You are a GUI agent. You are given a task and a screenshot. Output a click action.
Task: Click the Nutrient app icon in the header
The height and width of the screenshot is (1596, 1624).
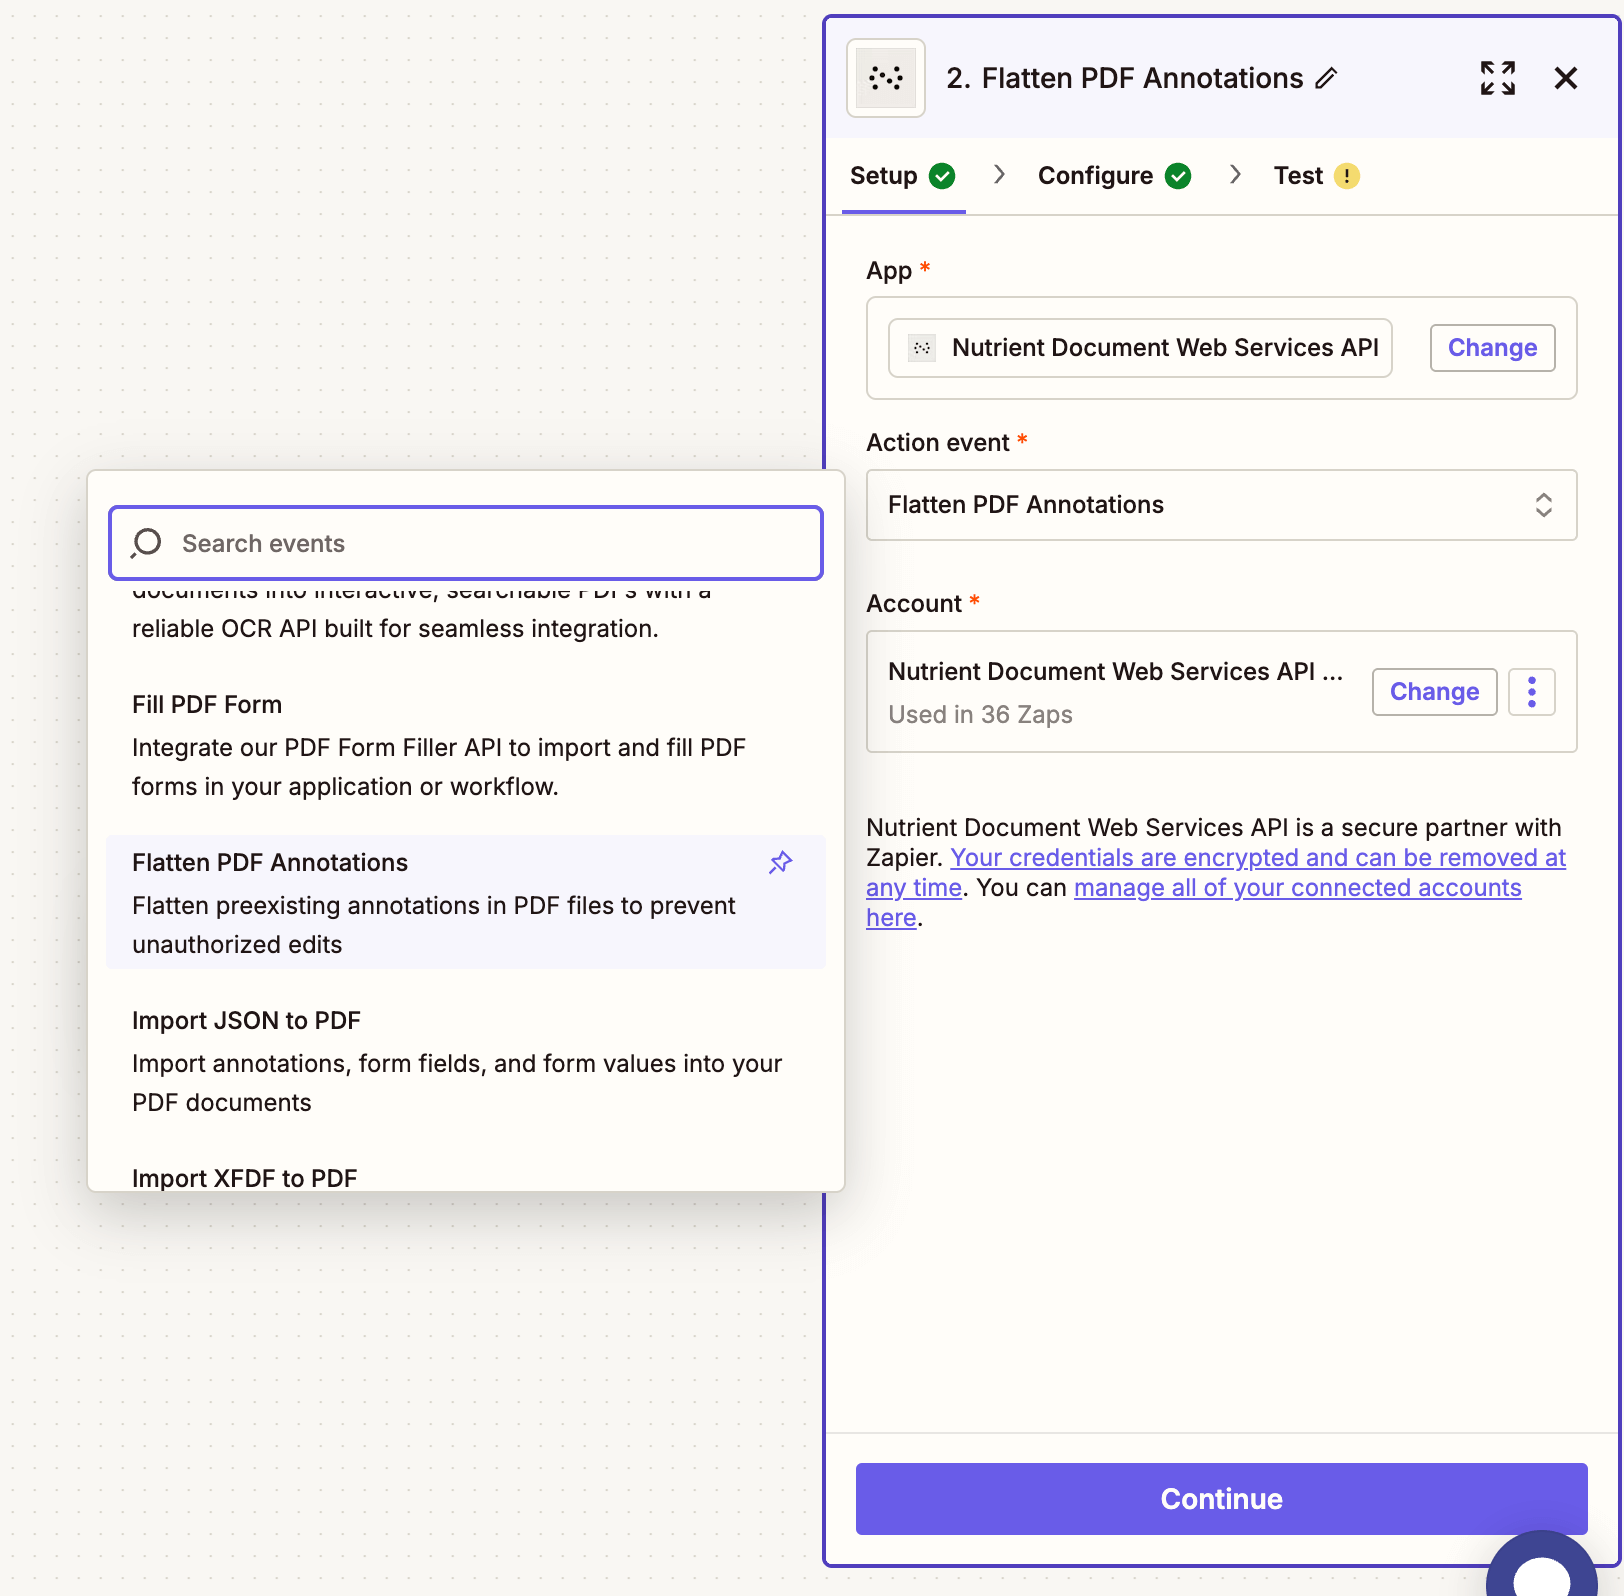click(884, 78)
